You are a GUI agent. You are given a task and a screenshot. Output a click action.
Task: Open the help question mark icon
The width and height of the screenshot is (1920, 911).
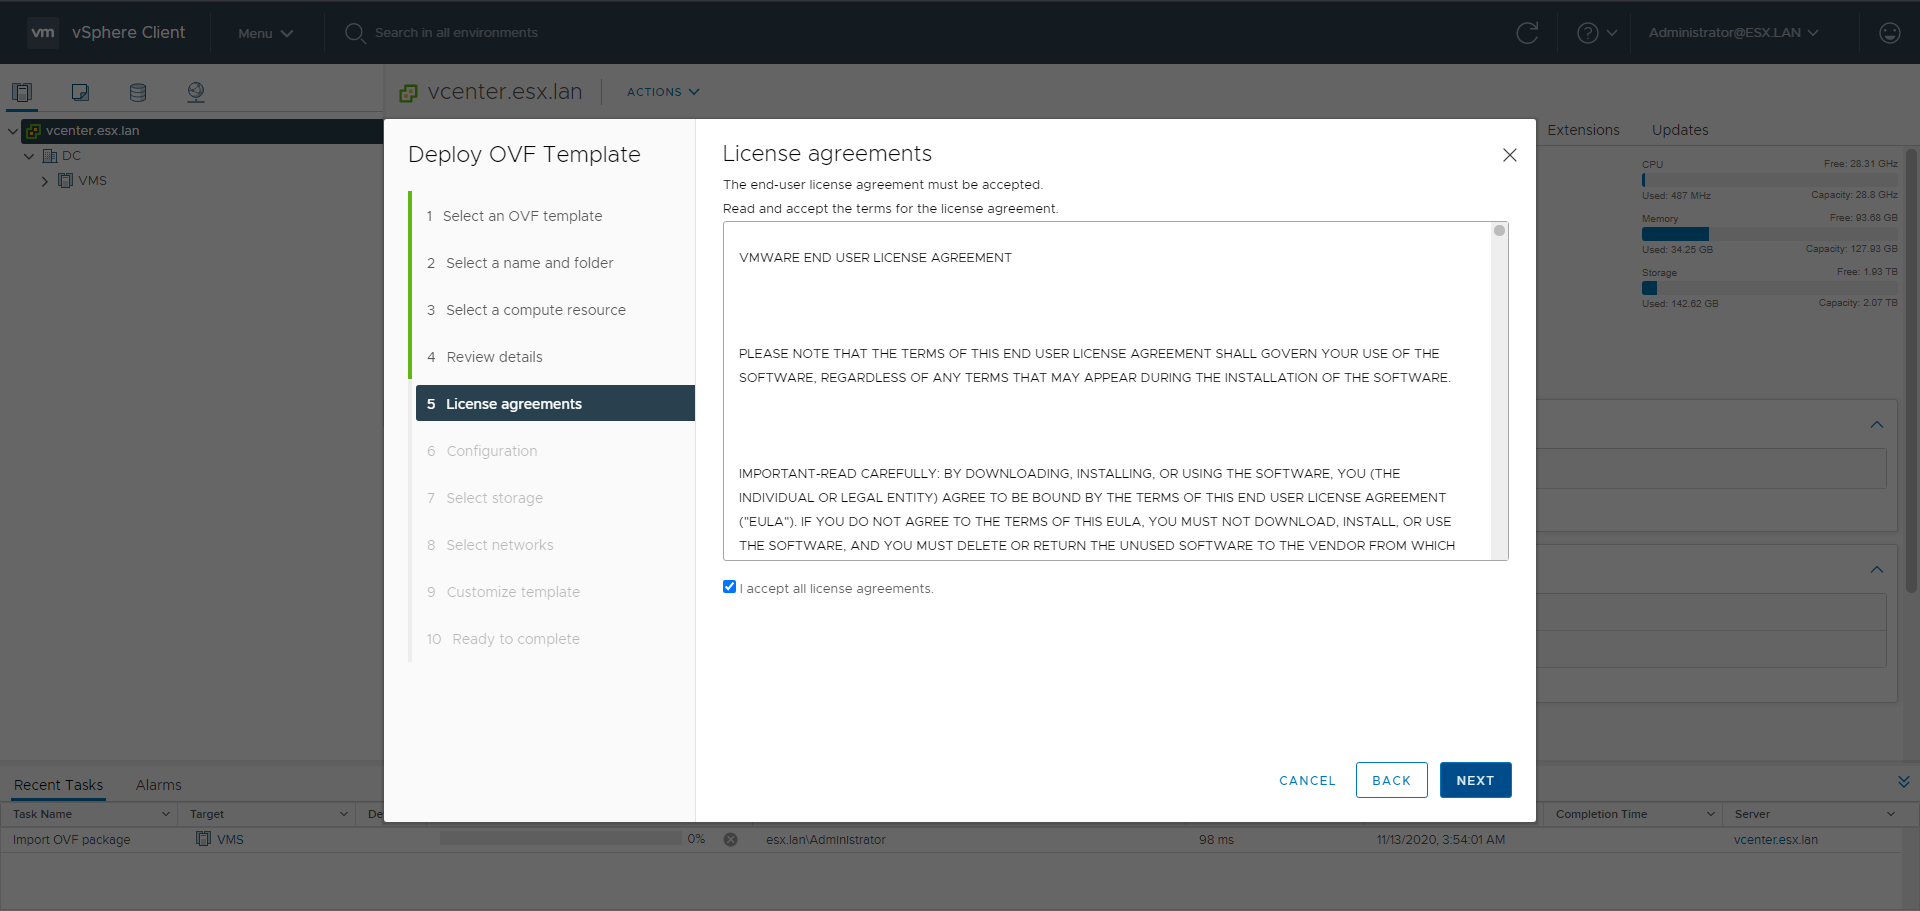point(1587,33)
